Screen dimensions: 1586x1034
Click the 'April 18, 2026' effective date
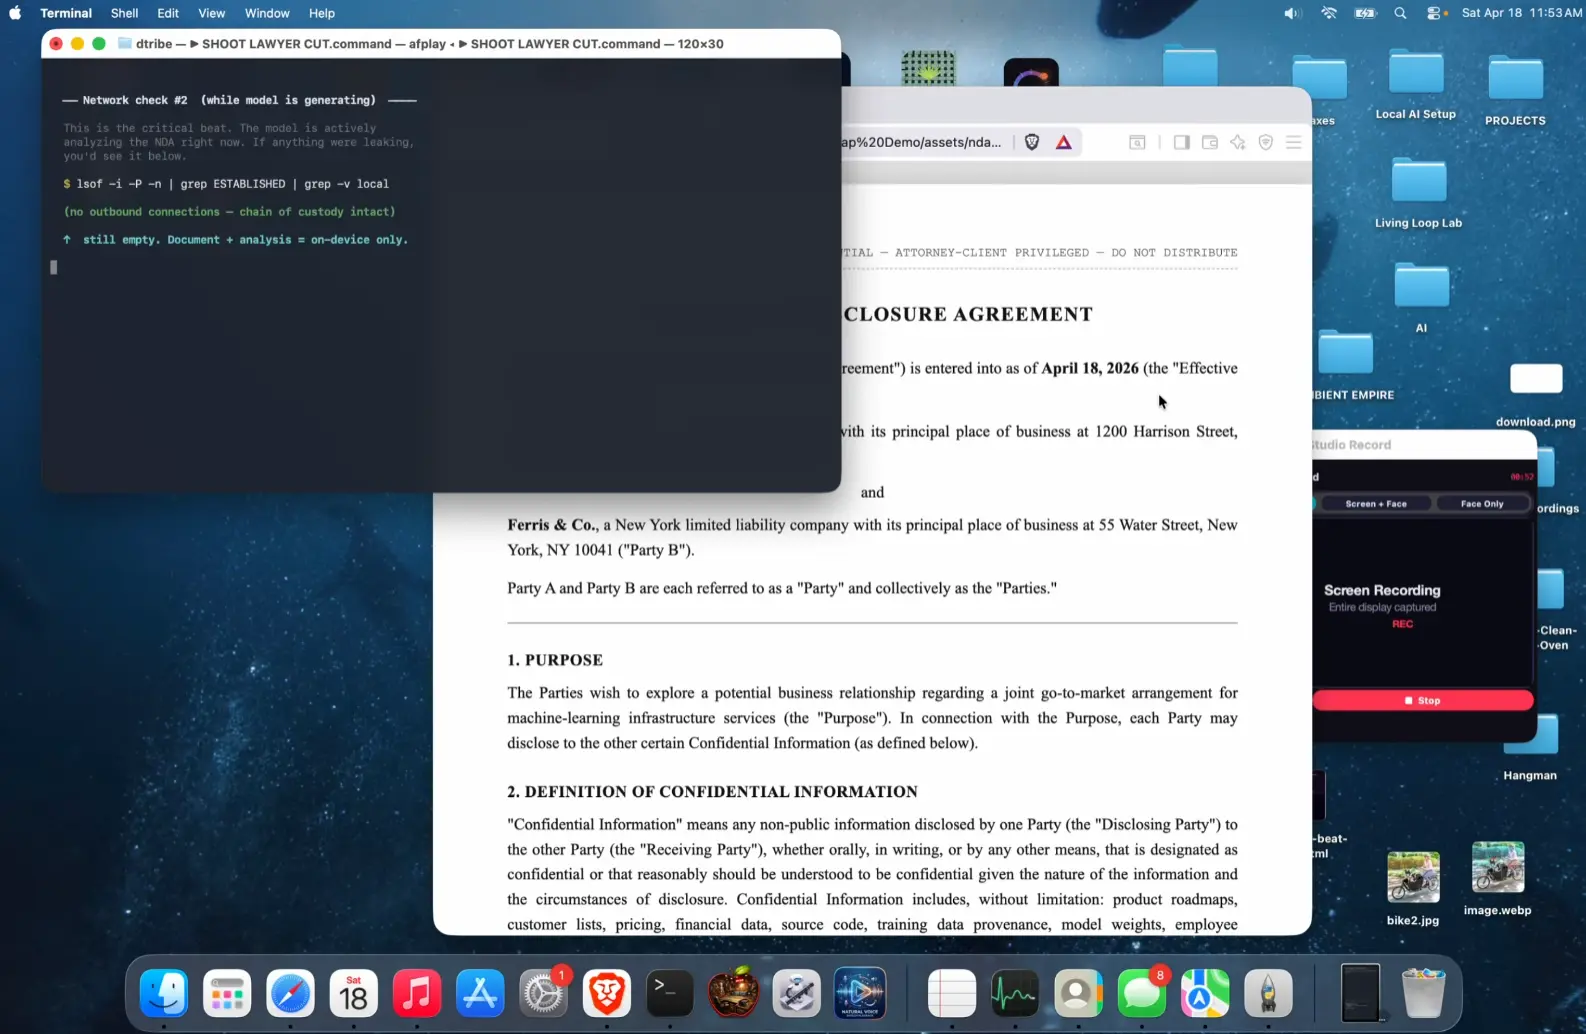tap(1090, 368)
